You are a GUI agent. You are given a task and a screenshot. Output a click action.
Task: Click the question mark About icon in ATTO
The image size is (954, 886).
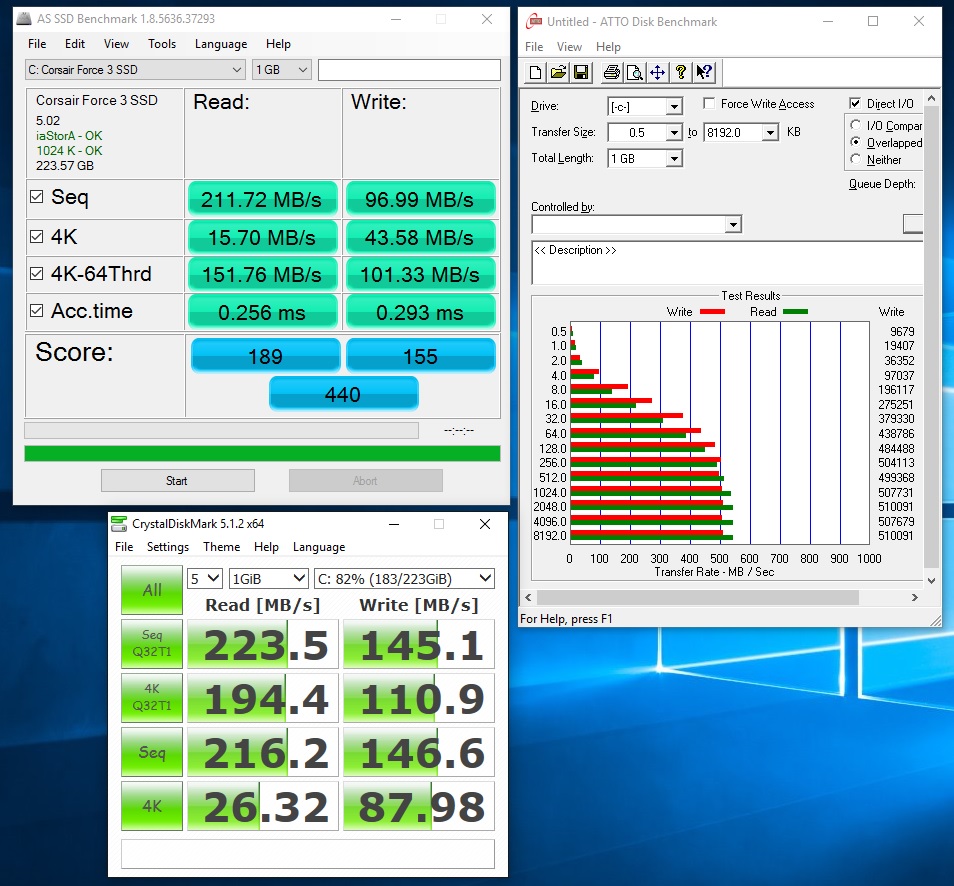681,72
